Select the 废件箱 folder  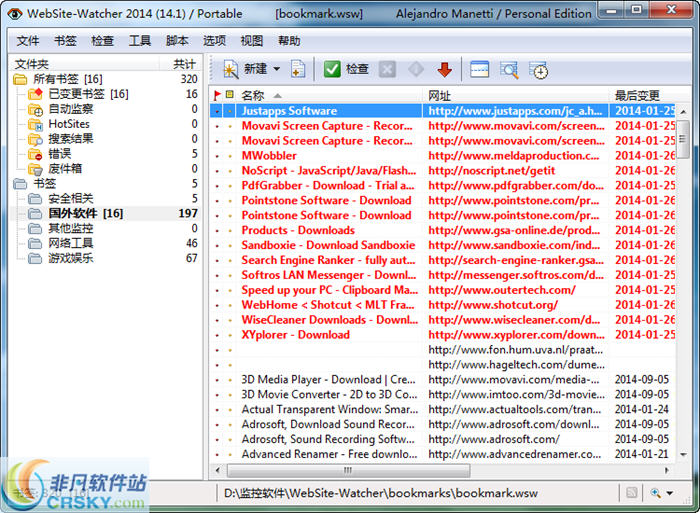tap(65, 169)
